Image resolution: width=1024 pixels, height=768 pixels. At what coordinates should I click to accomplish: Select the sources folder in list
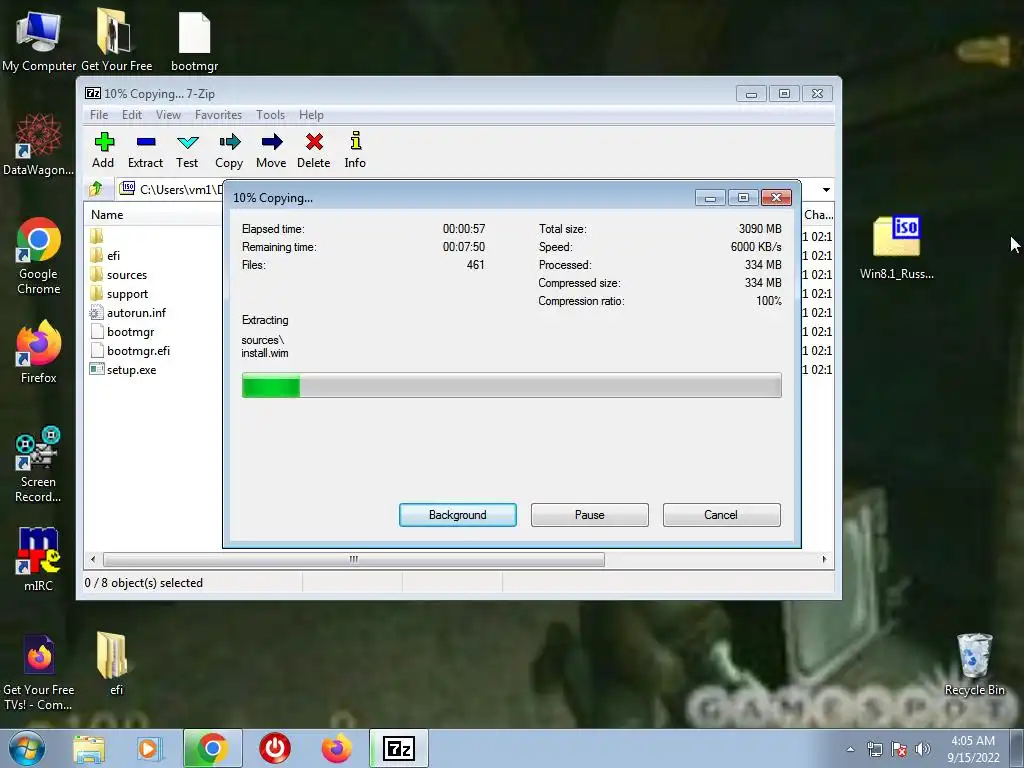tap(127, 275)
